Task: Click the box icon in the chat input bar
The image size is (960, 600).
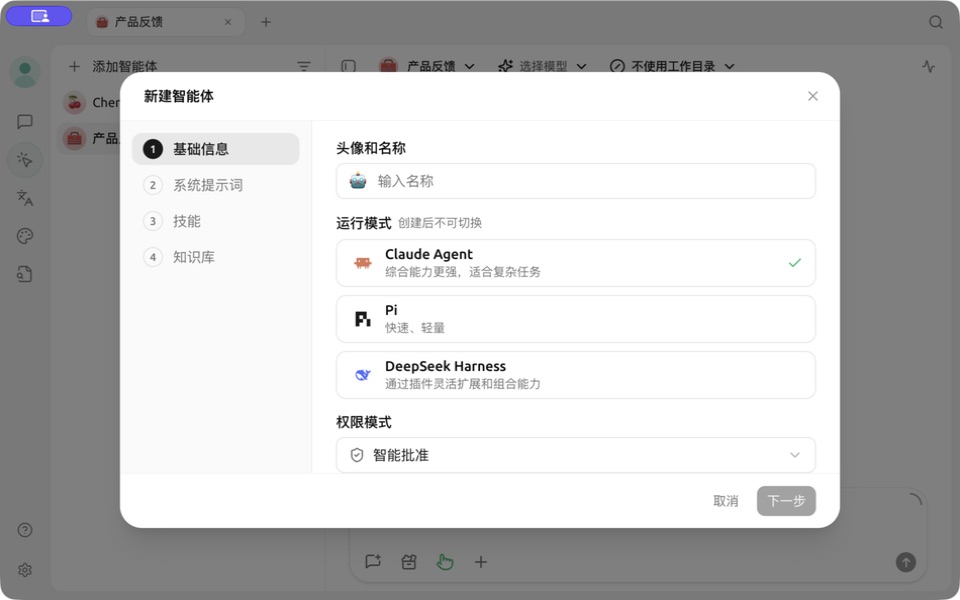Action: (x=409, y=561)
